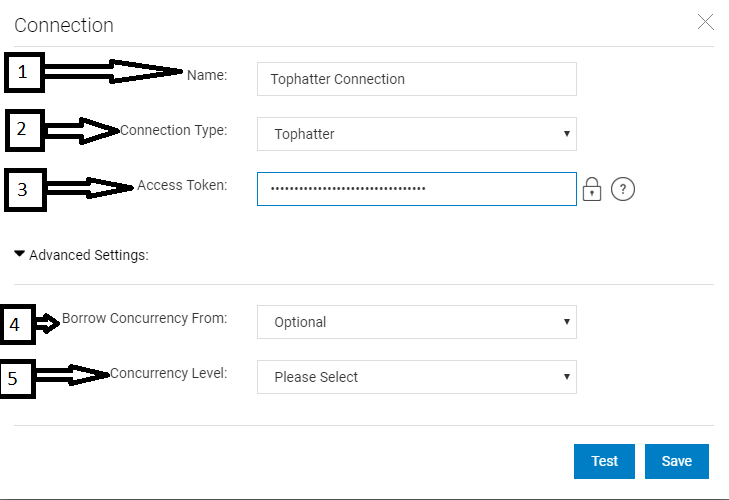Click the Test button
729x500 pixels.
click(x=604, y=461)
